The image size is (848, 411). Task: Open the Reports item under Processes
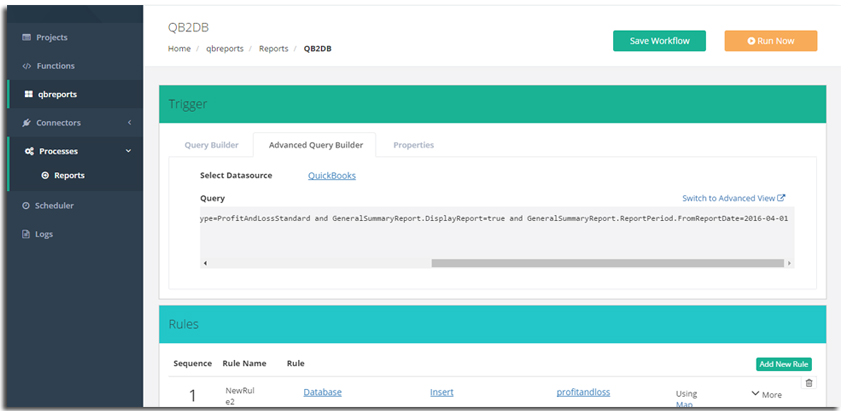[69, 175]
